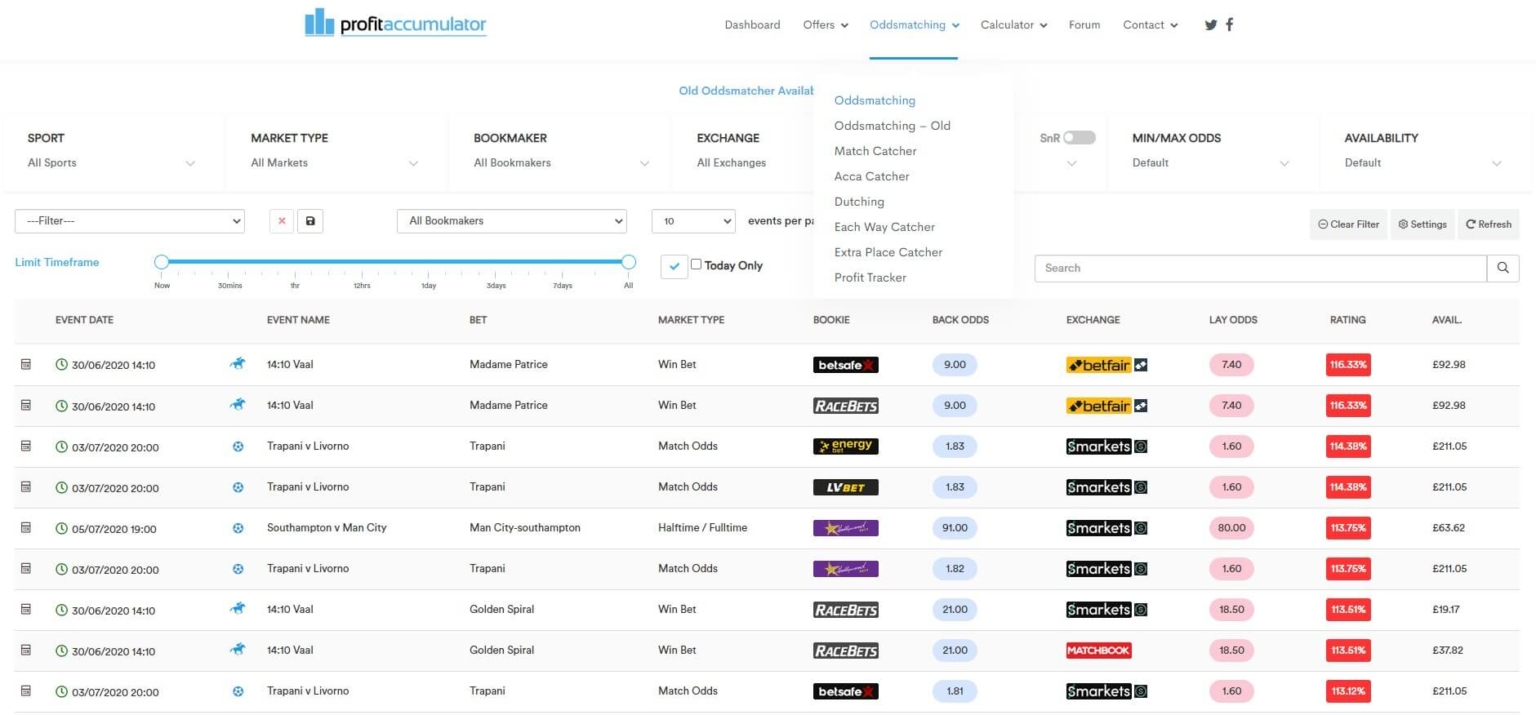The width and height of the screenshot is (1536, 715).
Task: Open the save filter disk icon
Action: point(310,220)
